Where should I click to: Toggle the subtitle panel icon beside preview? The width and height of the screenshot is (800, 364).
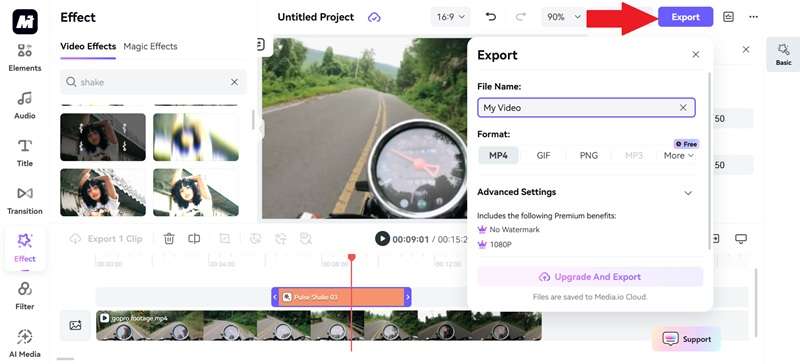[260, 45]
